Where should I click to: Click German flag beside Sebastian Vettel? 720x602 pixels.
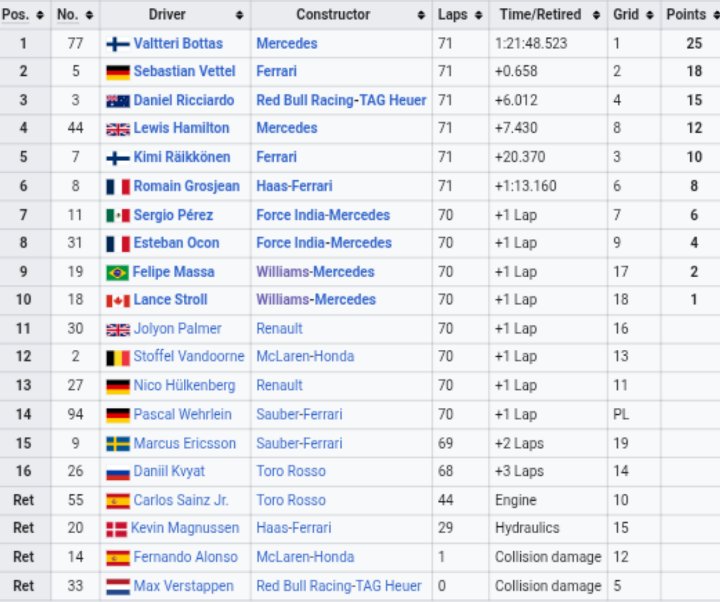tap(118, 72)
